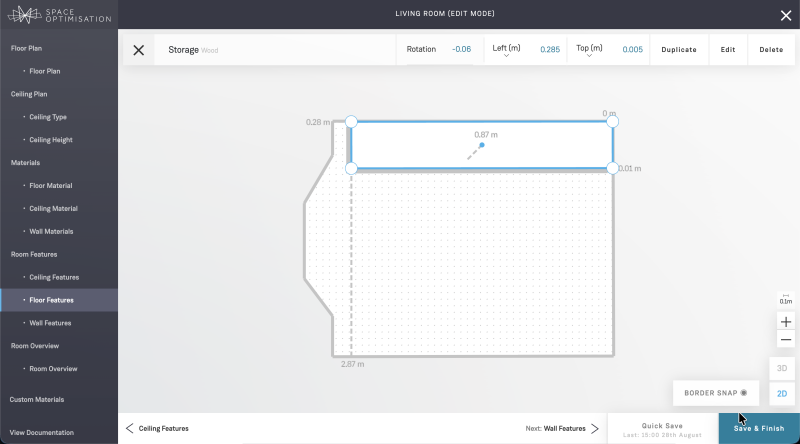Go back using the Ceiling Features arrow
This screenshot has height=444, width=800.
coord(130,428)
